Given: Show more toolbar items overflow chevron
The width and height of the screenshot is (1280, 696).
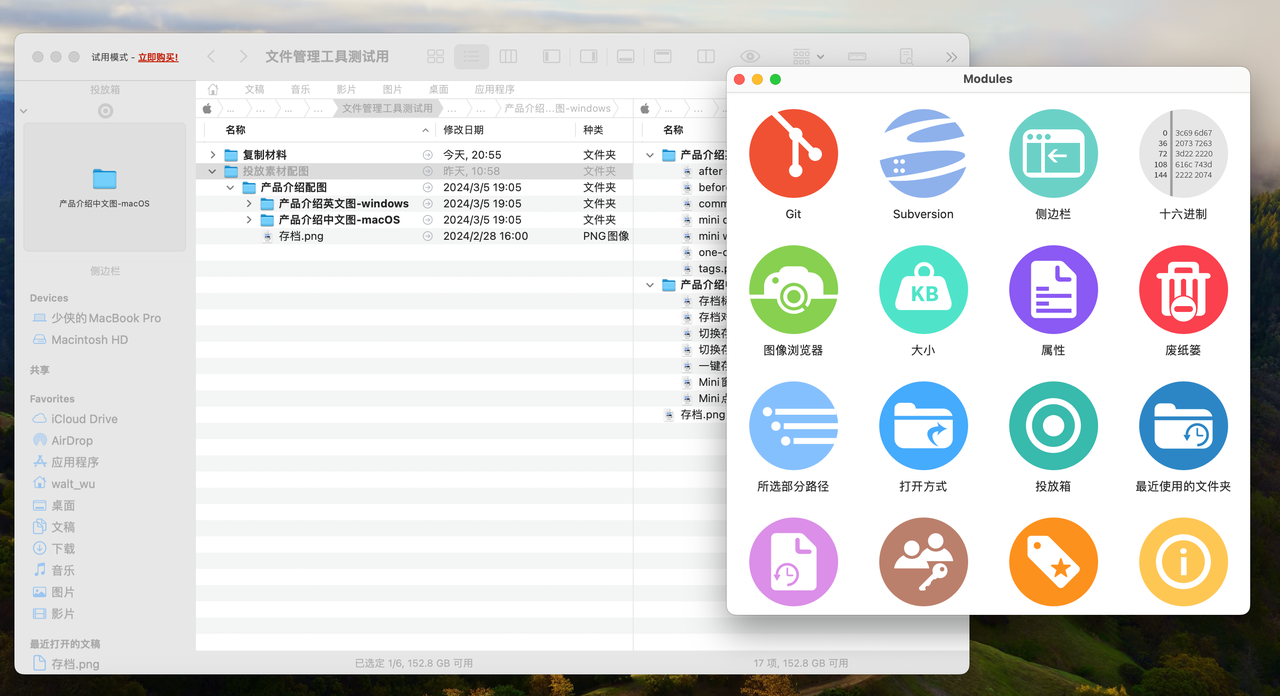Looking at the screenshot, I should (950, 57).
